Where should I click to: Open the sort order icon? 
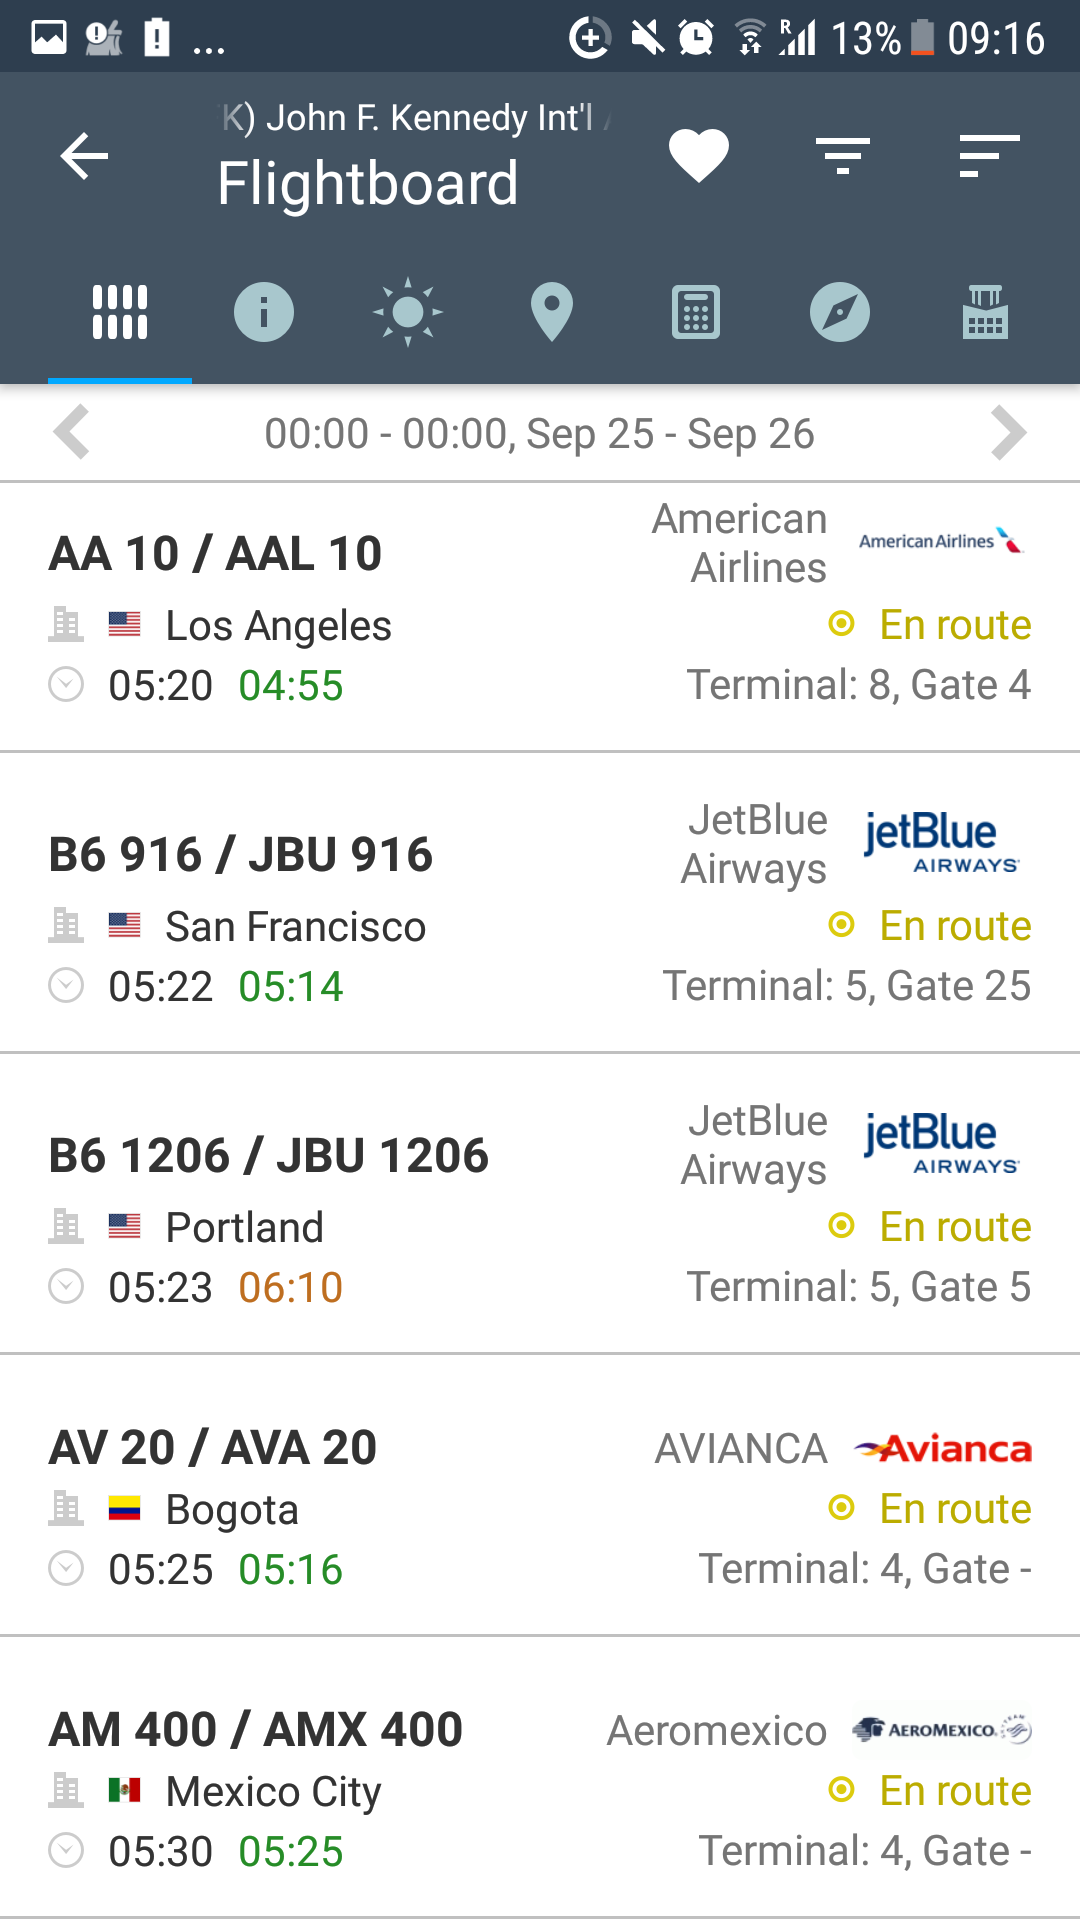click(x=988, y=156)
